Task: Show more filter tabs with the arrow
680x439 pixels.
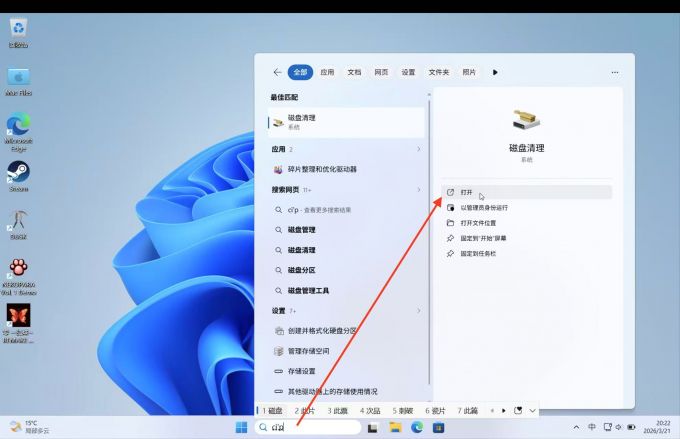Action: pos(495,72)
